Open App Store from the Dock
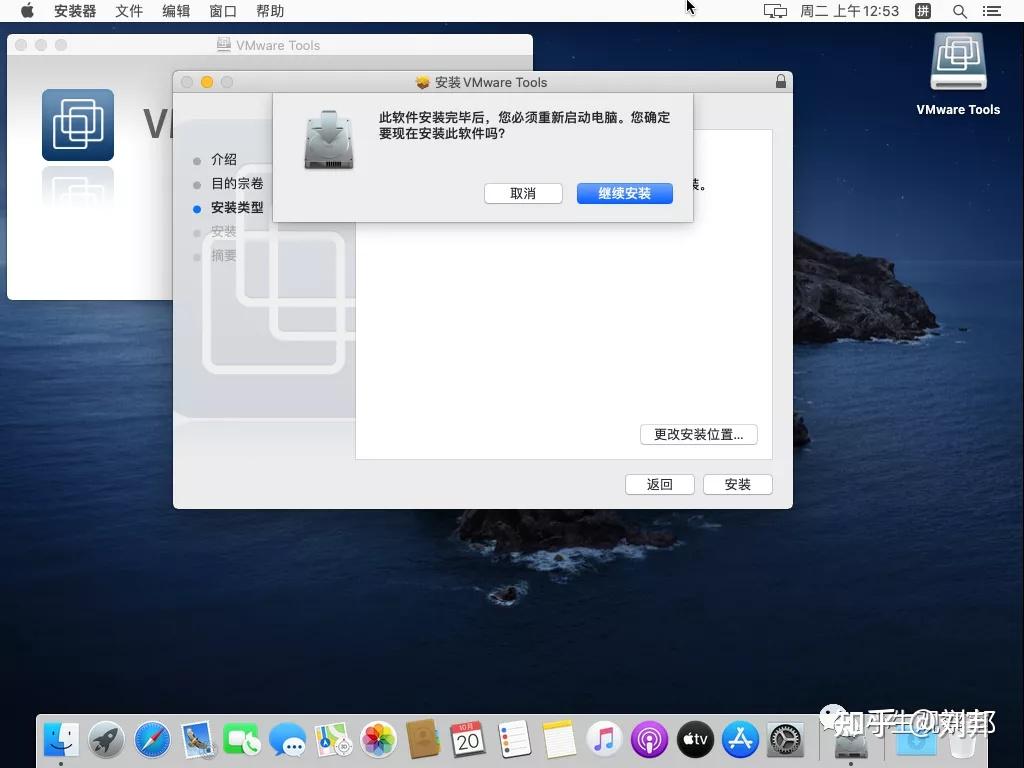1024x768 pixels. click(x=740, y=739)
